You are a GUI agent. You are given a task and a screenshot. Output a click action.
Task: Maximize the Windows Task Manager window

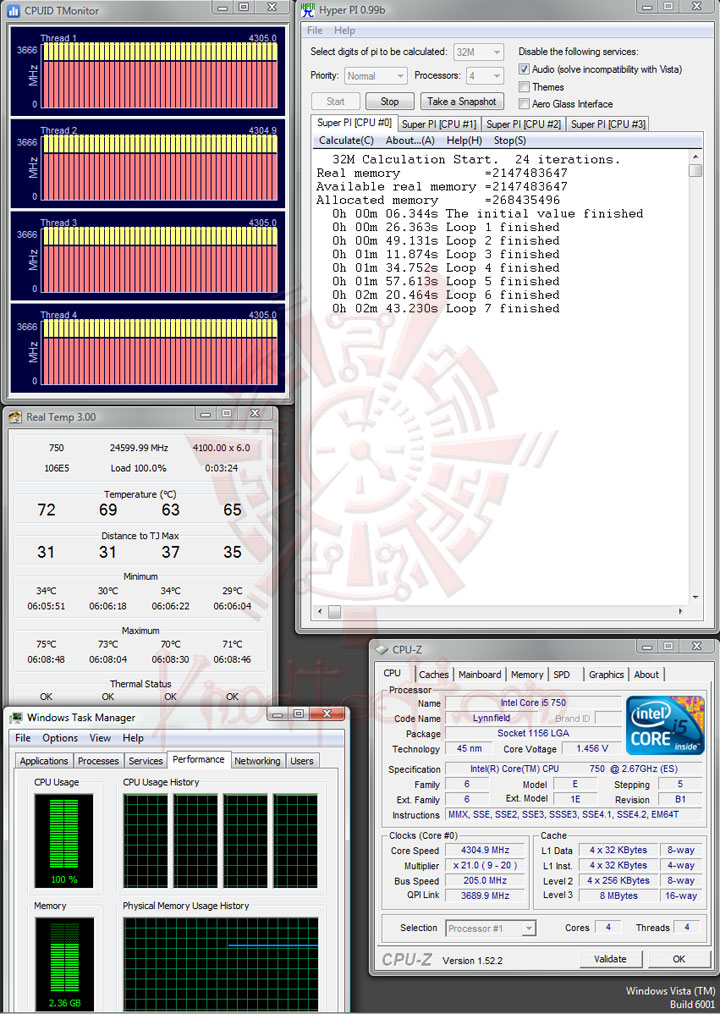point(298,713)
